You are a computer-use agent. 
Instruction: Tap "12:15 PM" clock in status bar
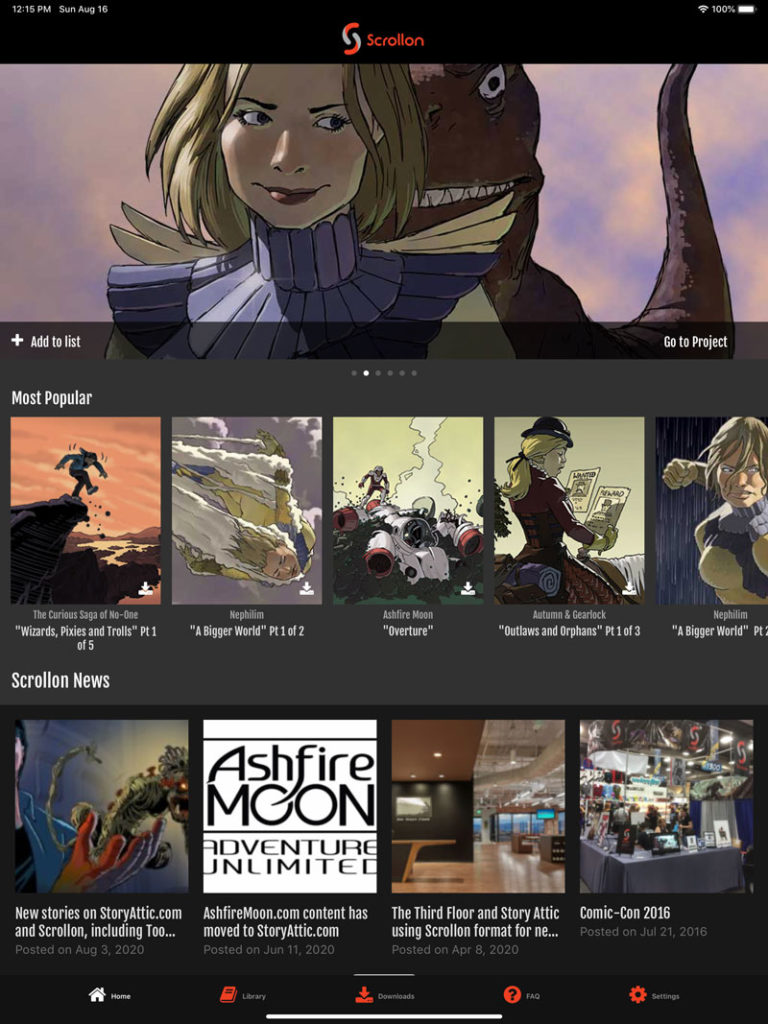(31, 9)
